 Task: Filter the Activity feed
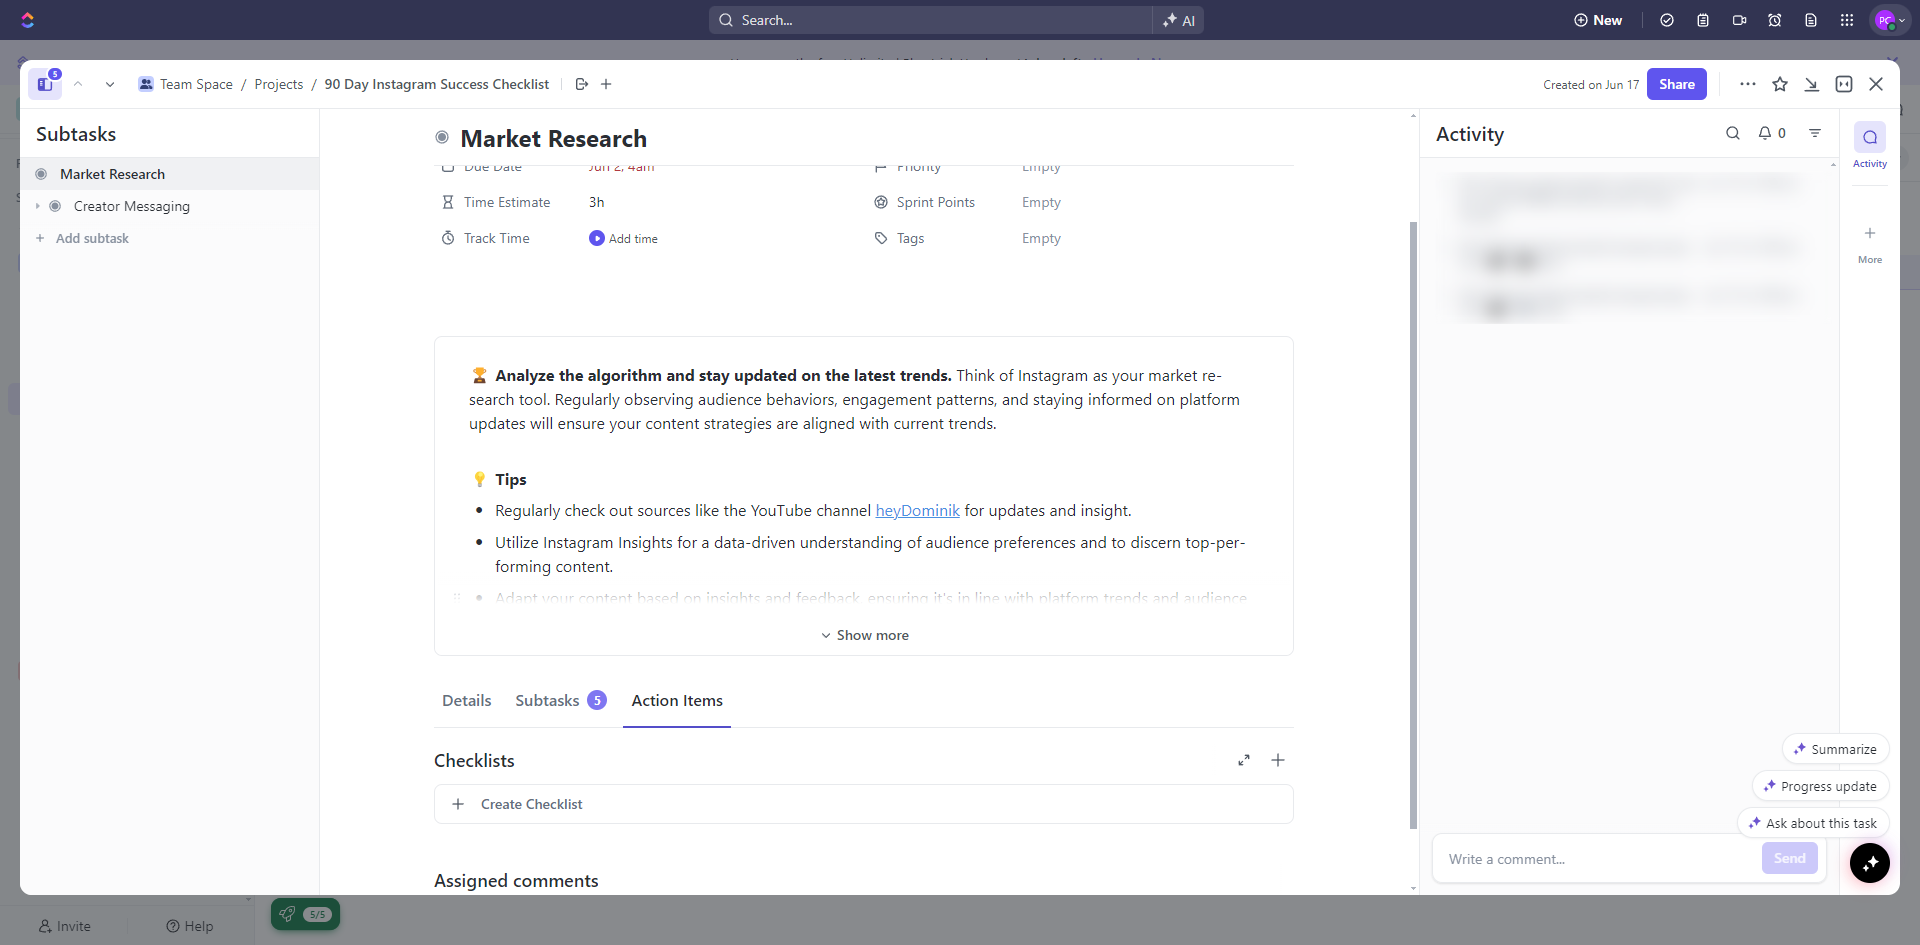pos(1815,134)
